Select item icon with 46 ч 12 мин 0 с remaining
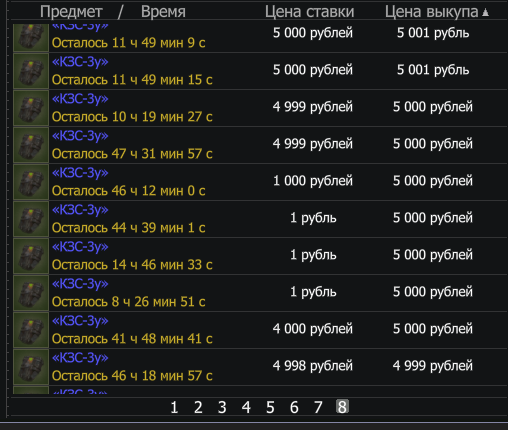The image size is (508, 430). [x=31, y=182]
